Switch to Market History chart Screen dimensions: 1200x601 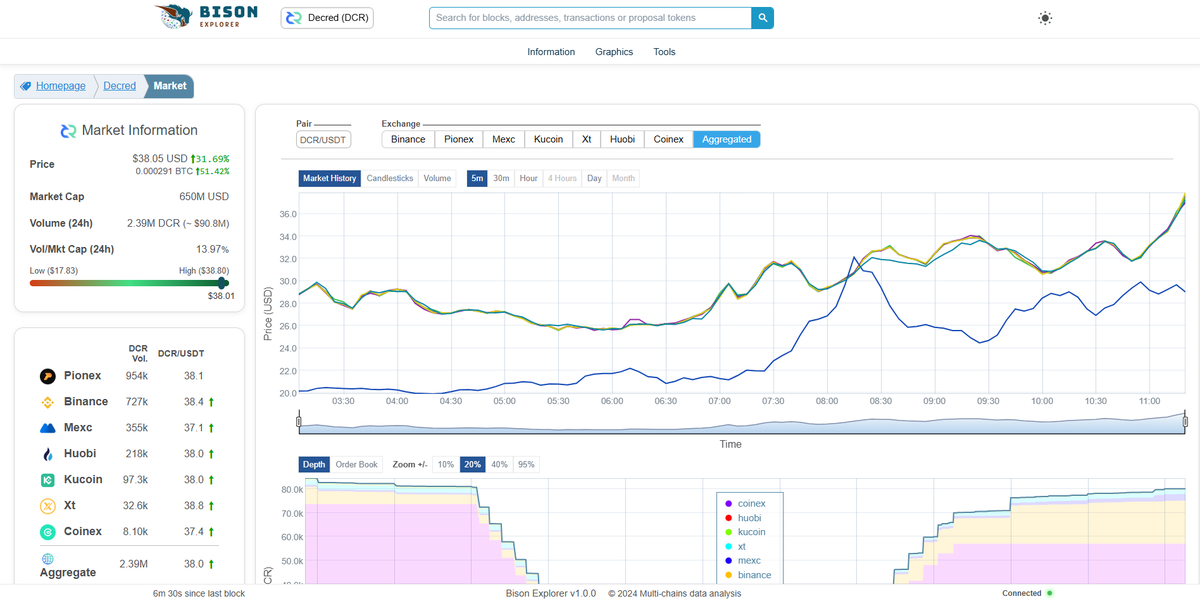330,179
